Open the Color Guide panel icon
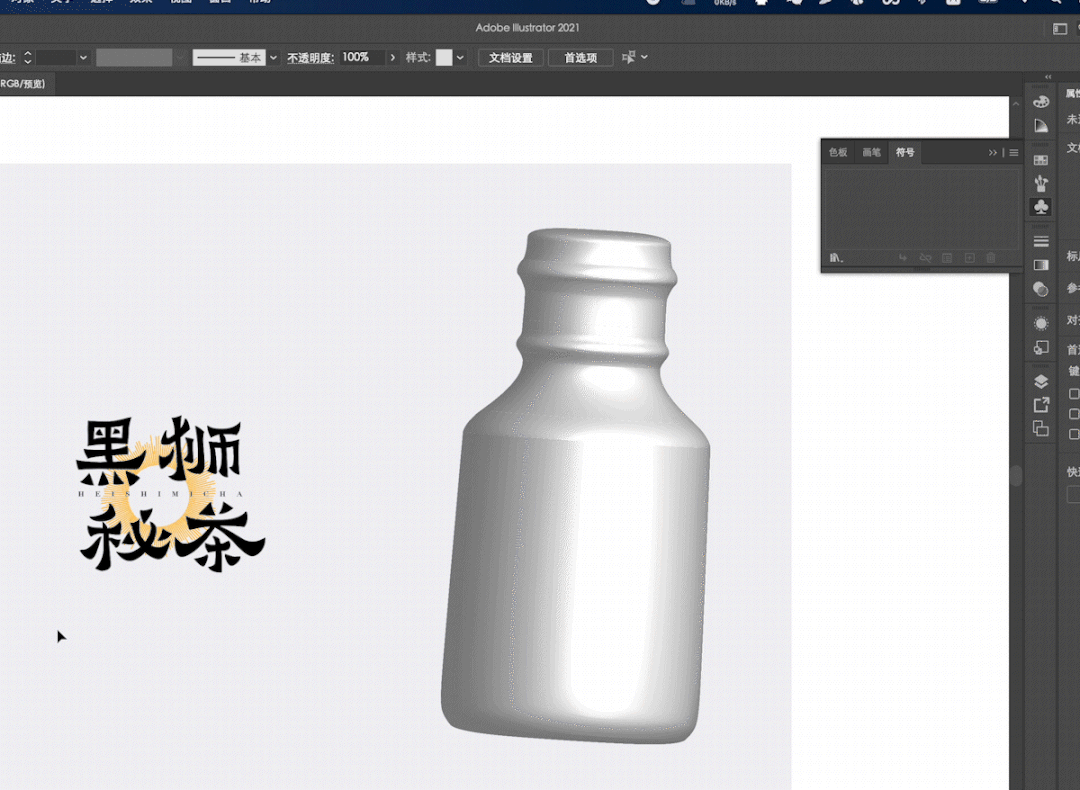 click(1041, 126)
